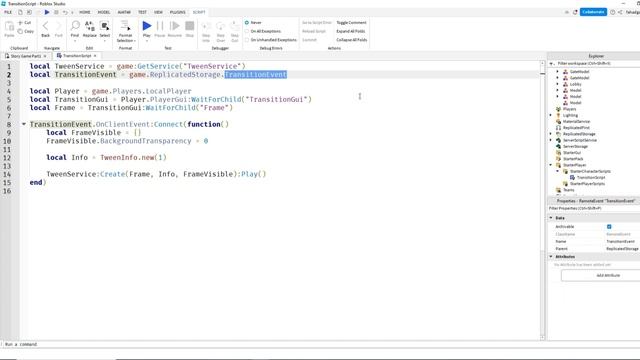Close the TransitionScript document tab

pos(95,56)
